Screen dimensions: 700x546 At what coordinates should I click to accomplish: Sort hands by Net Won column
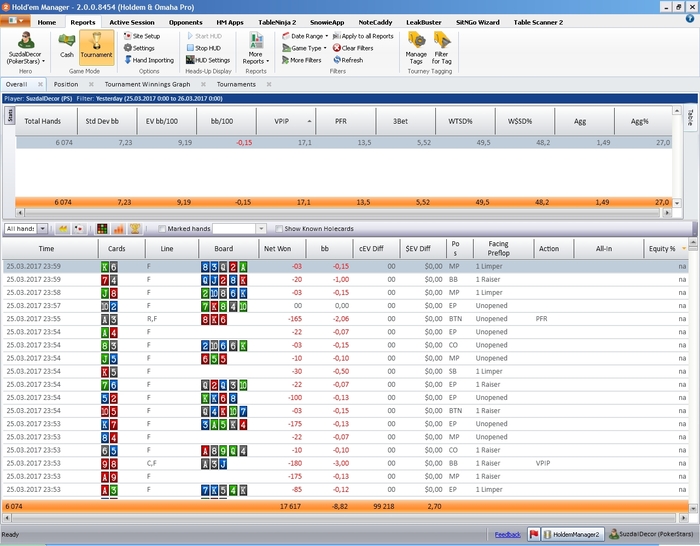[282, 249]
